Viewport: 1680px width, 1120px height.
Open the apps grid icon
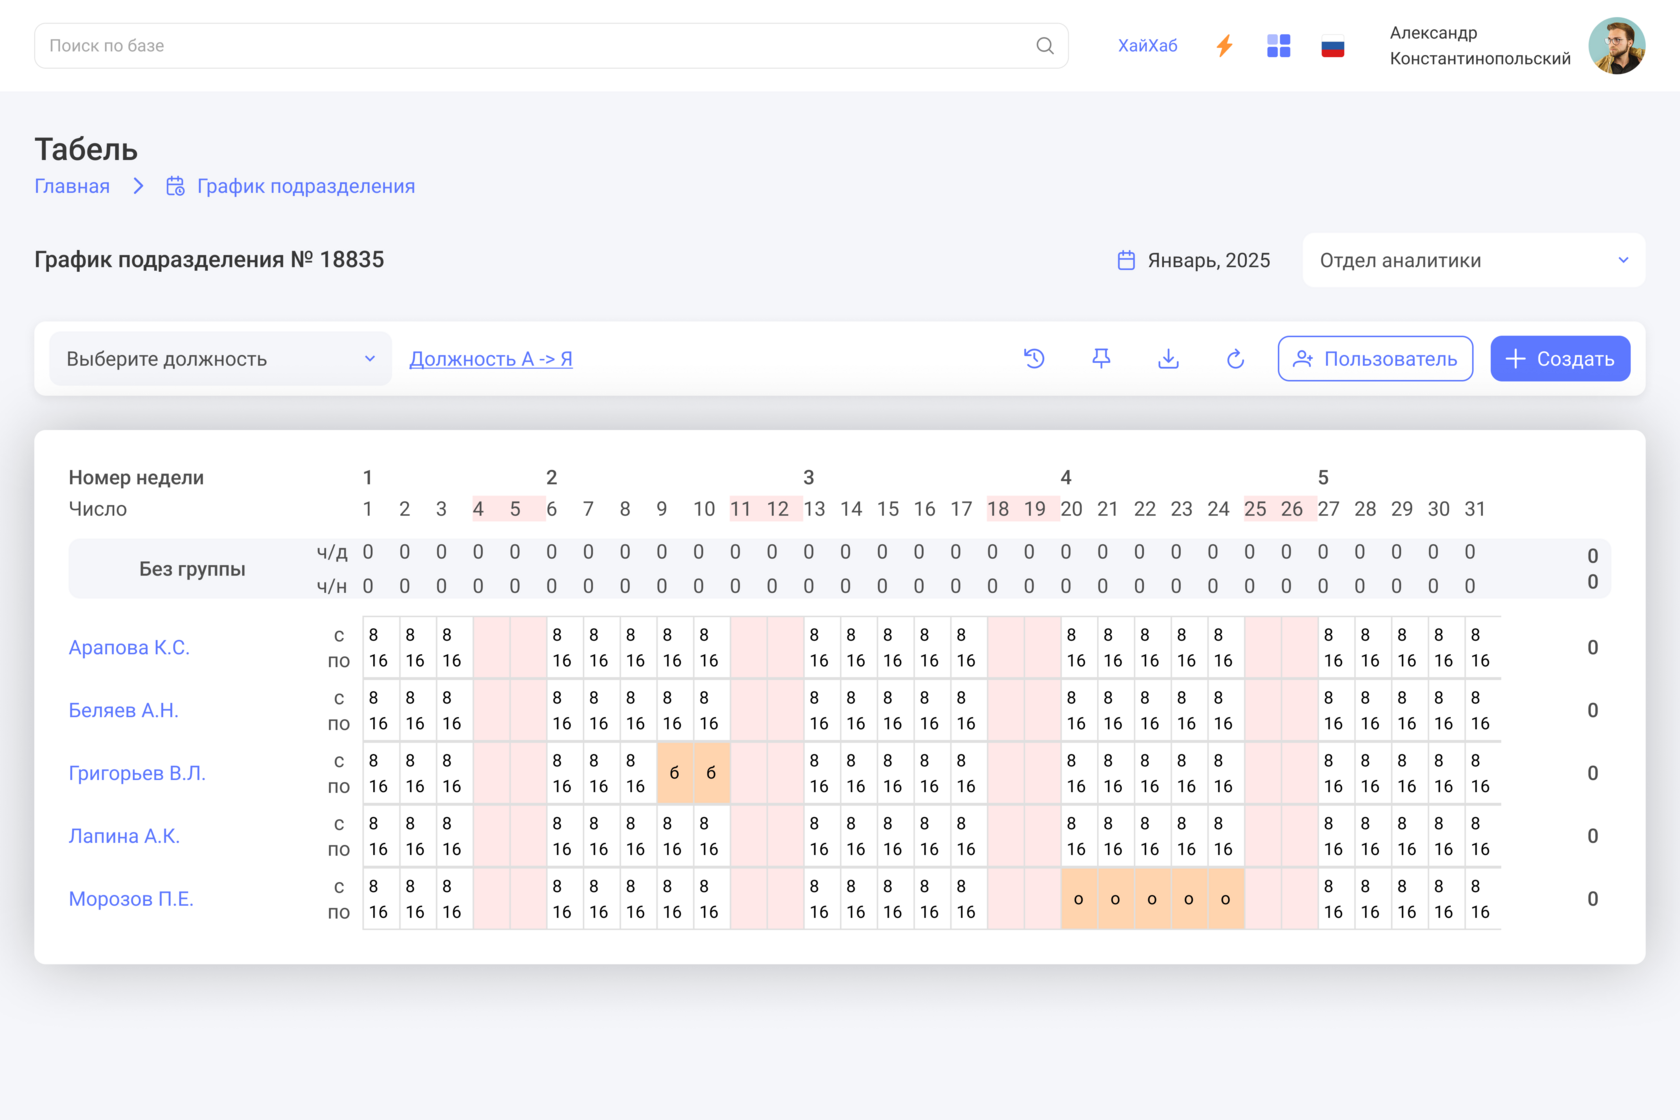[1278, 46]
